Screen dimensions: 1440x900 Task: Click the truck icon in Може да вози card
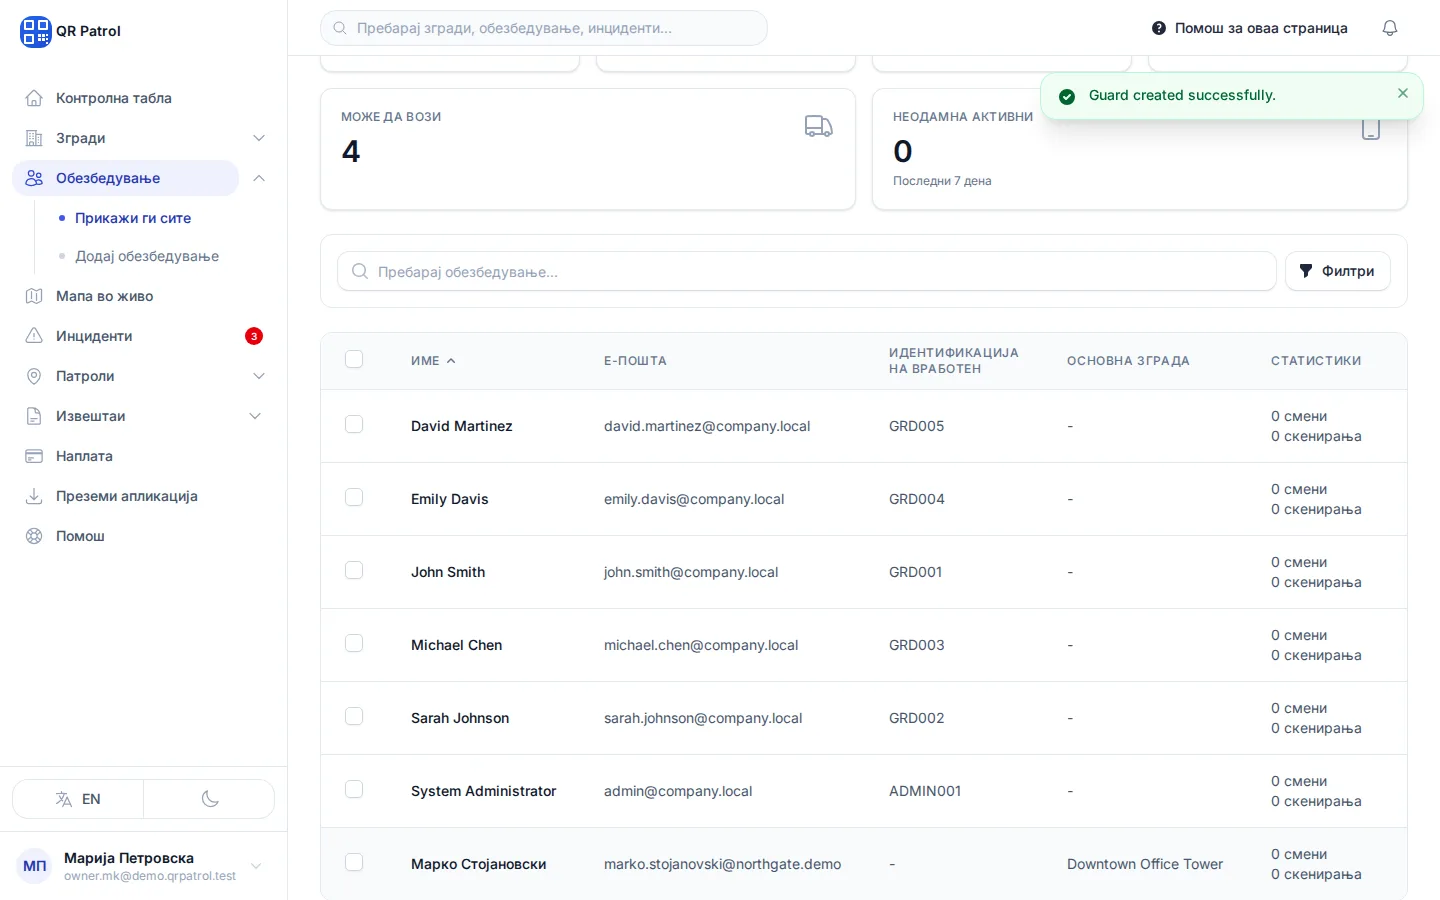point(819,126)
